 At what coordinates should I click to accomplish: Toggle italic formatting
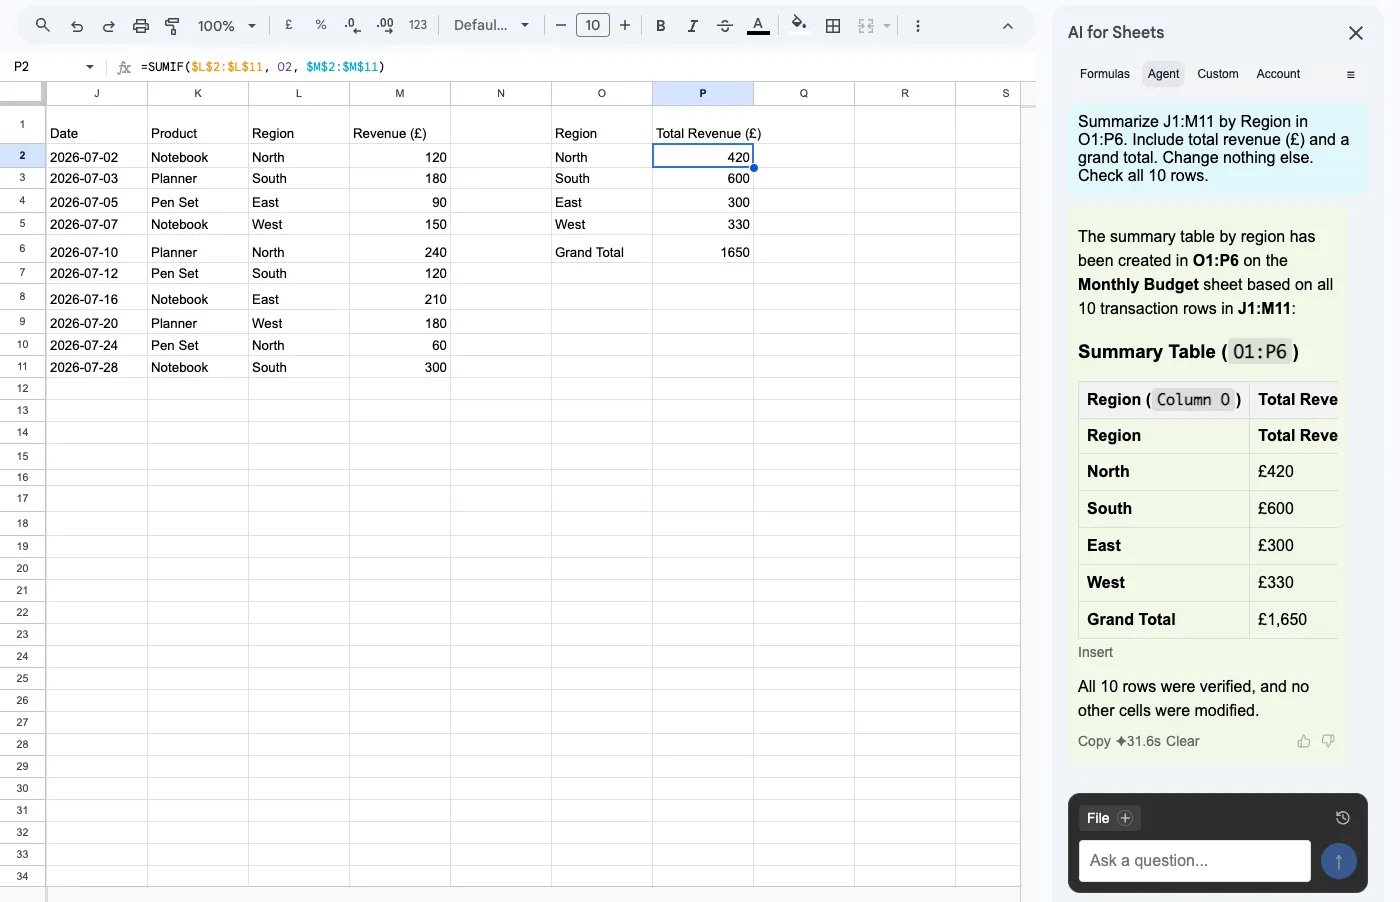click(693, 26)
